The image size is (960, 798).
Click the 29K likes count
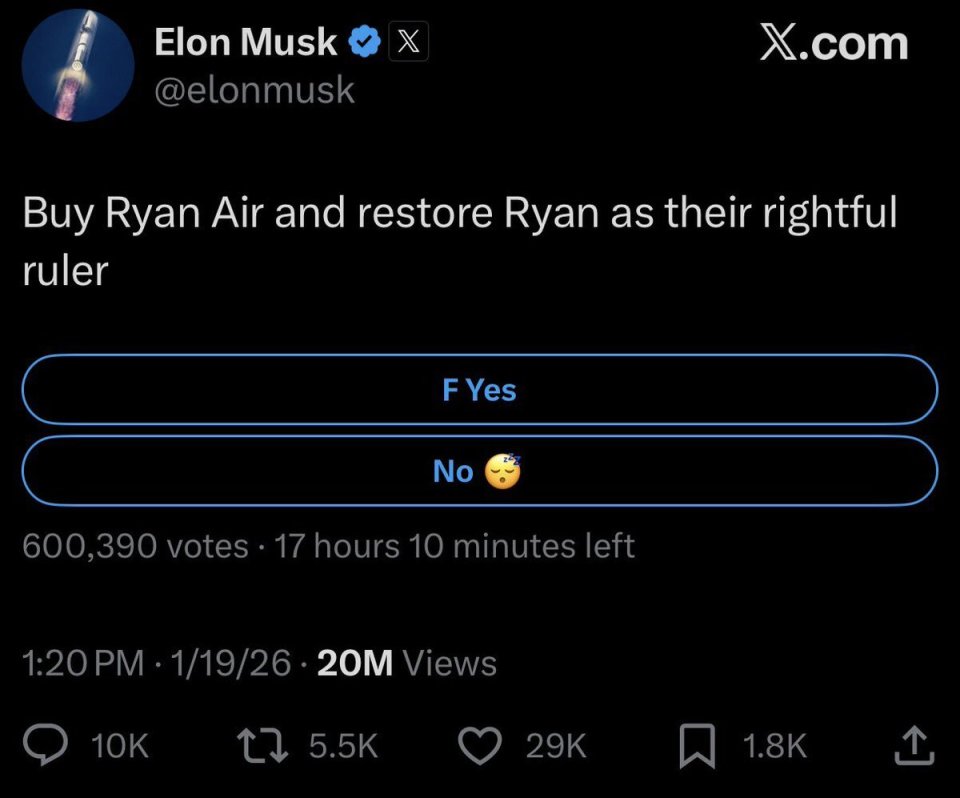point(556,745)
